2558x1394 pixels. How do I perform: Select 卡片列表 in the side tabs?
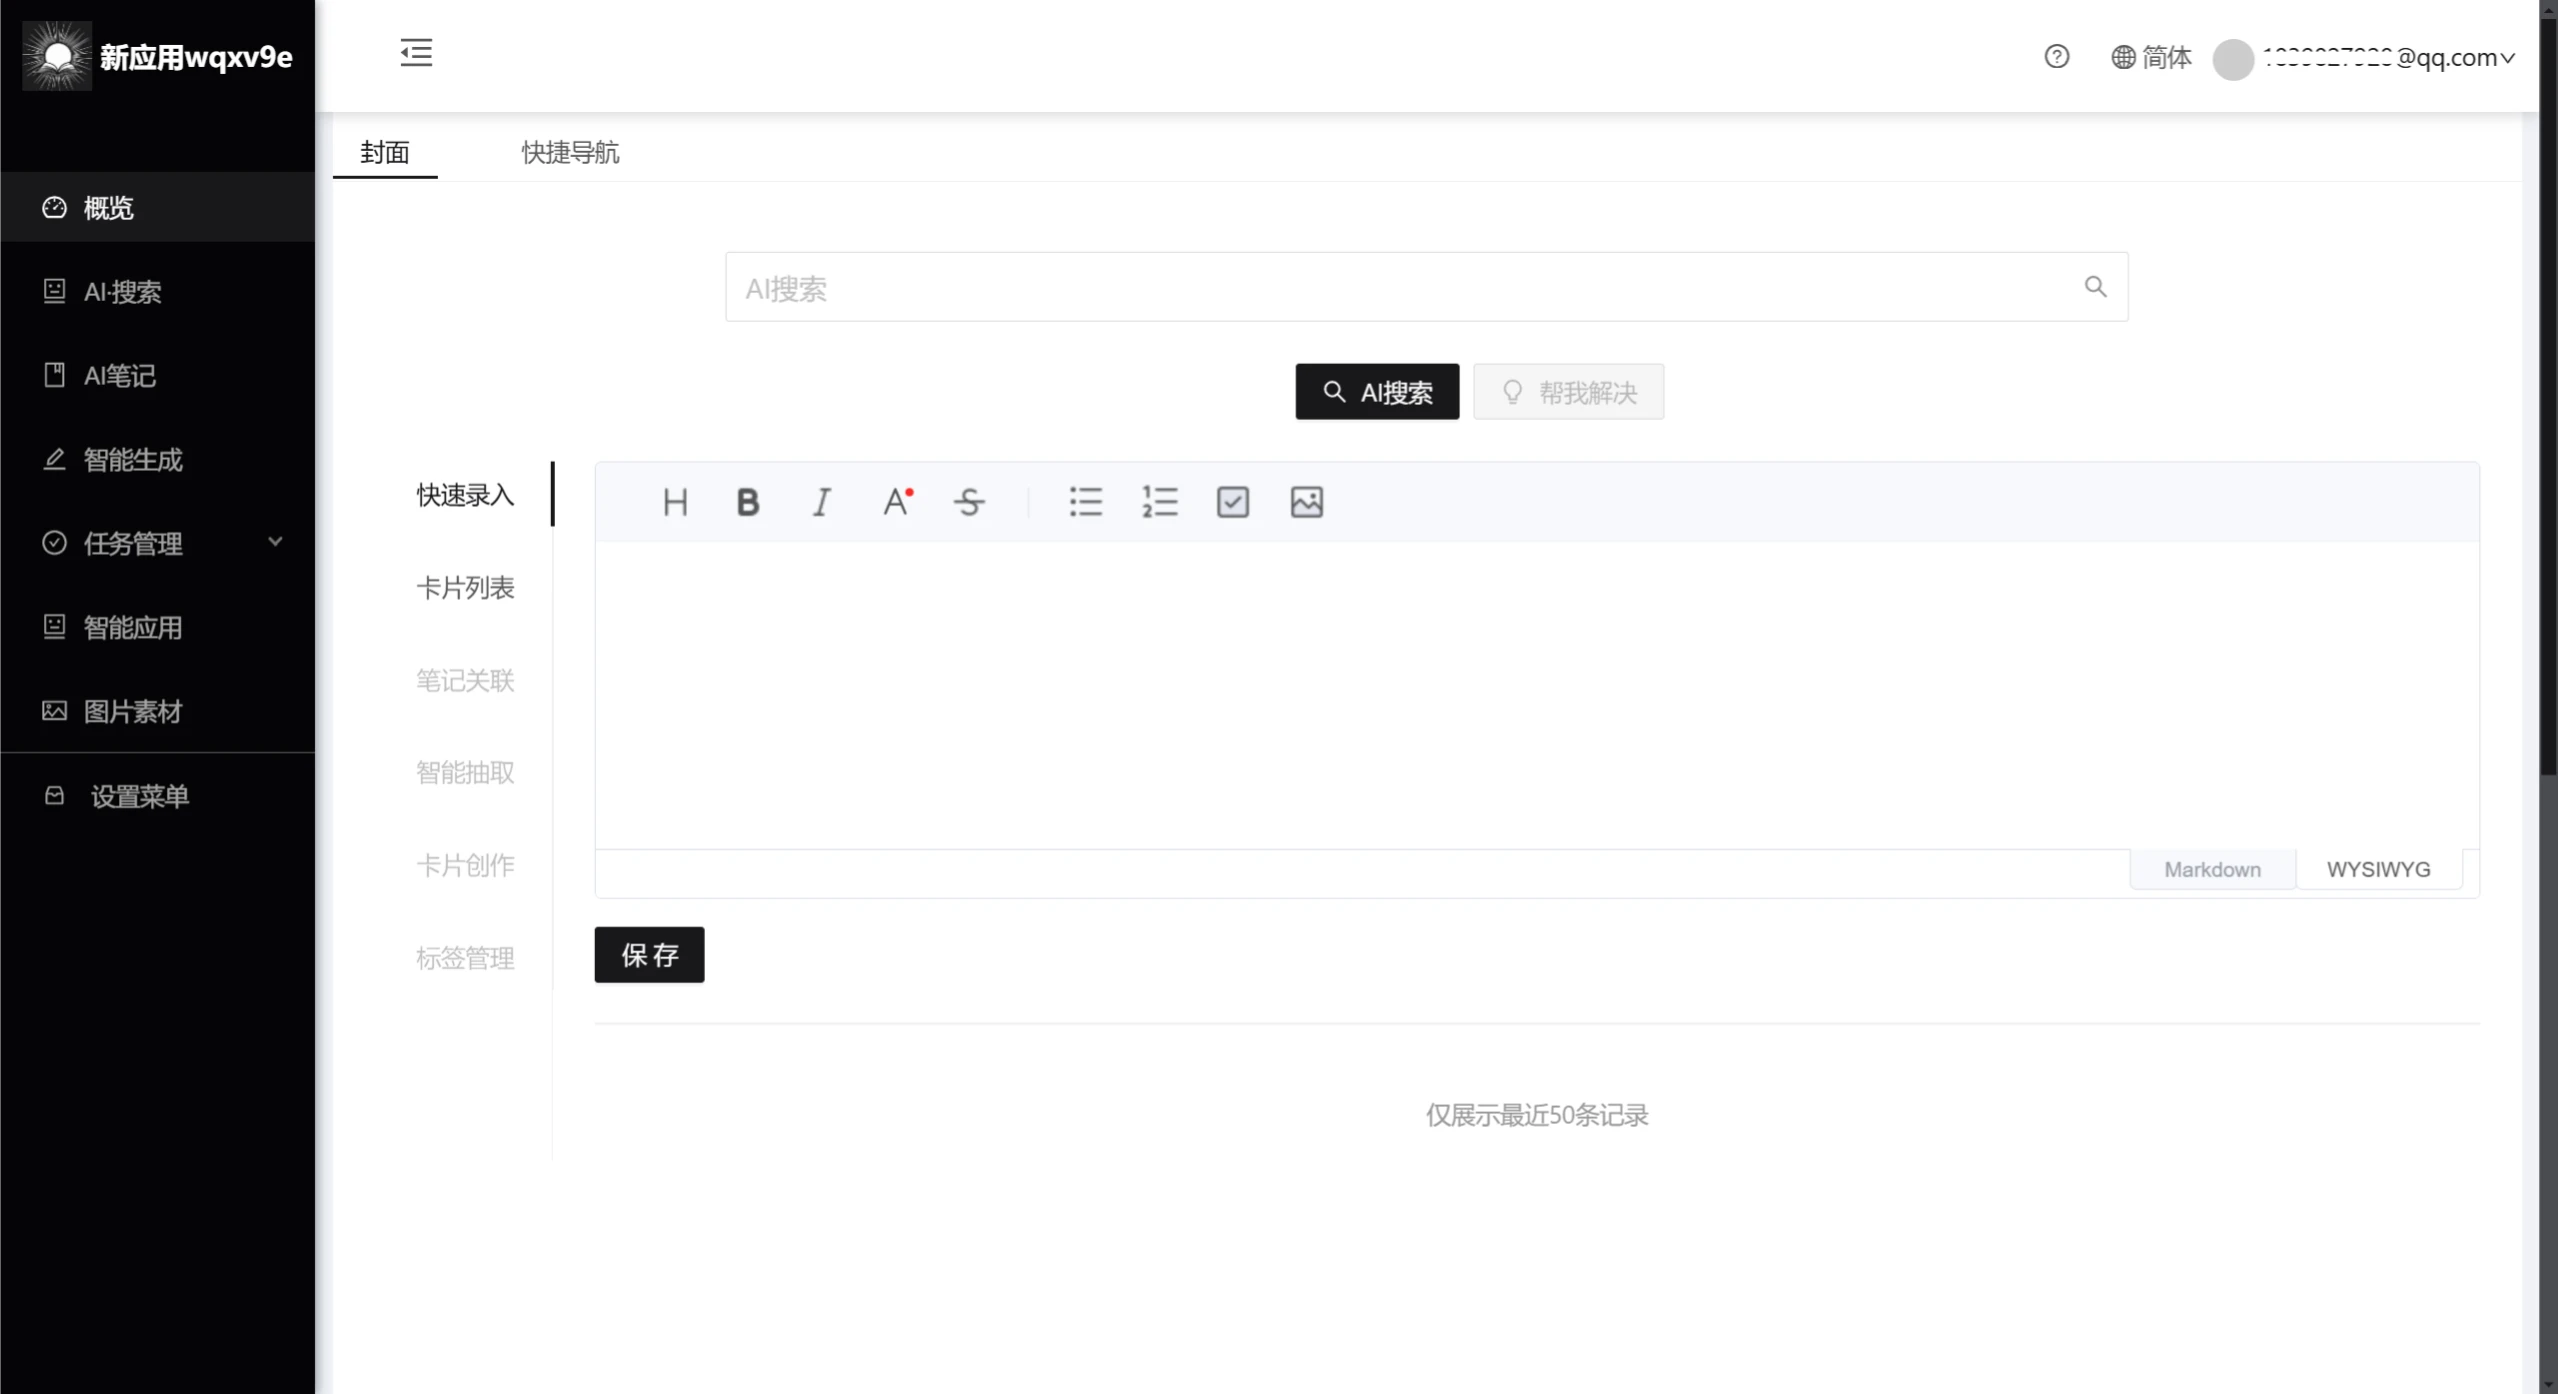pos(465,588)
